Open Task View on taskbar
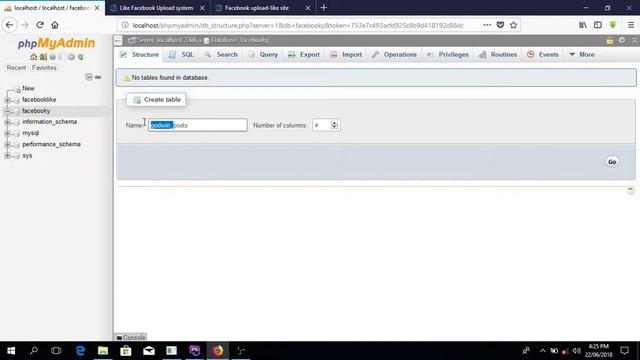The height and width of the screenshot is (360, 640). 56,351
